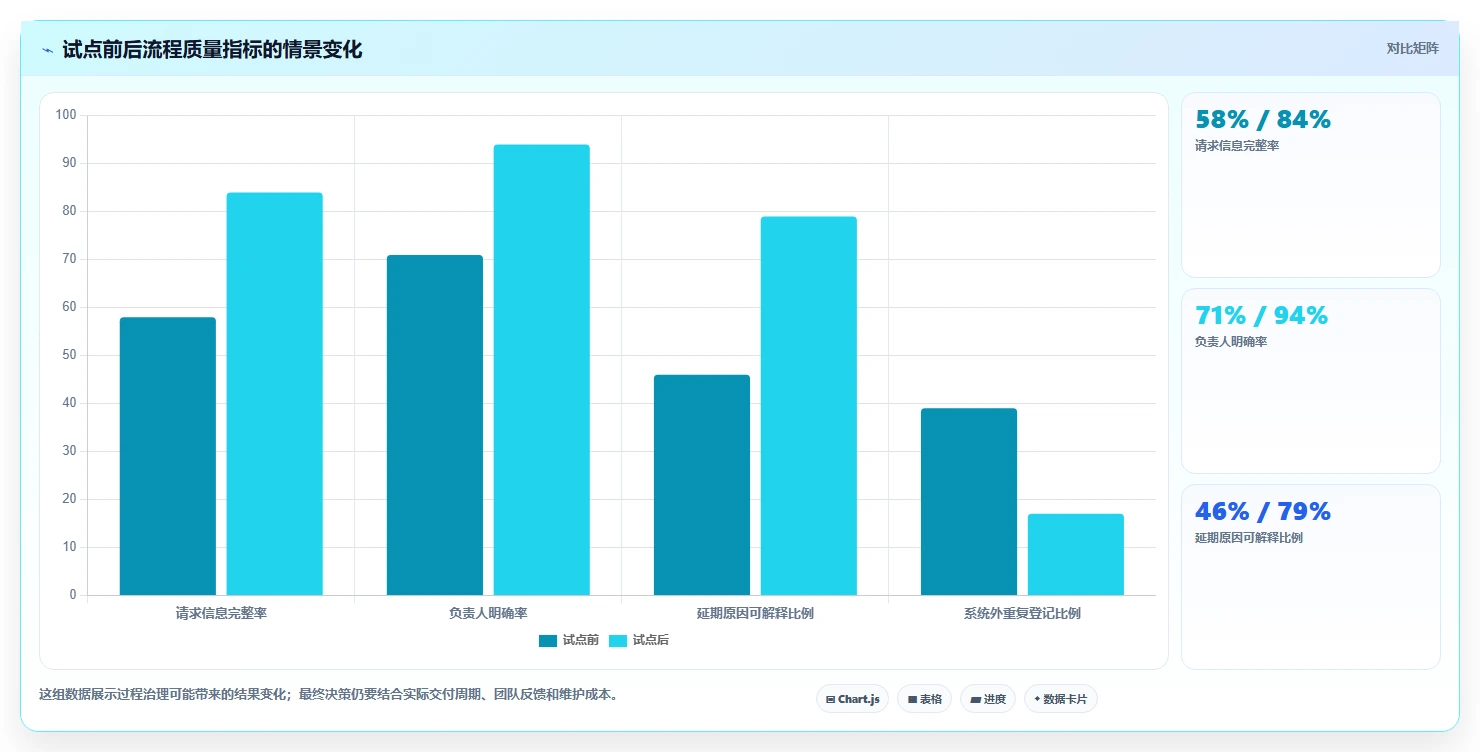This screenshot has height=752, width=1480.
Task: Click the 试点后 bar for 延期原因可解释比例
Action: point(809,406)
